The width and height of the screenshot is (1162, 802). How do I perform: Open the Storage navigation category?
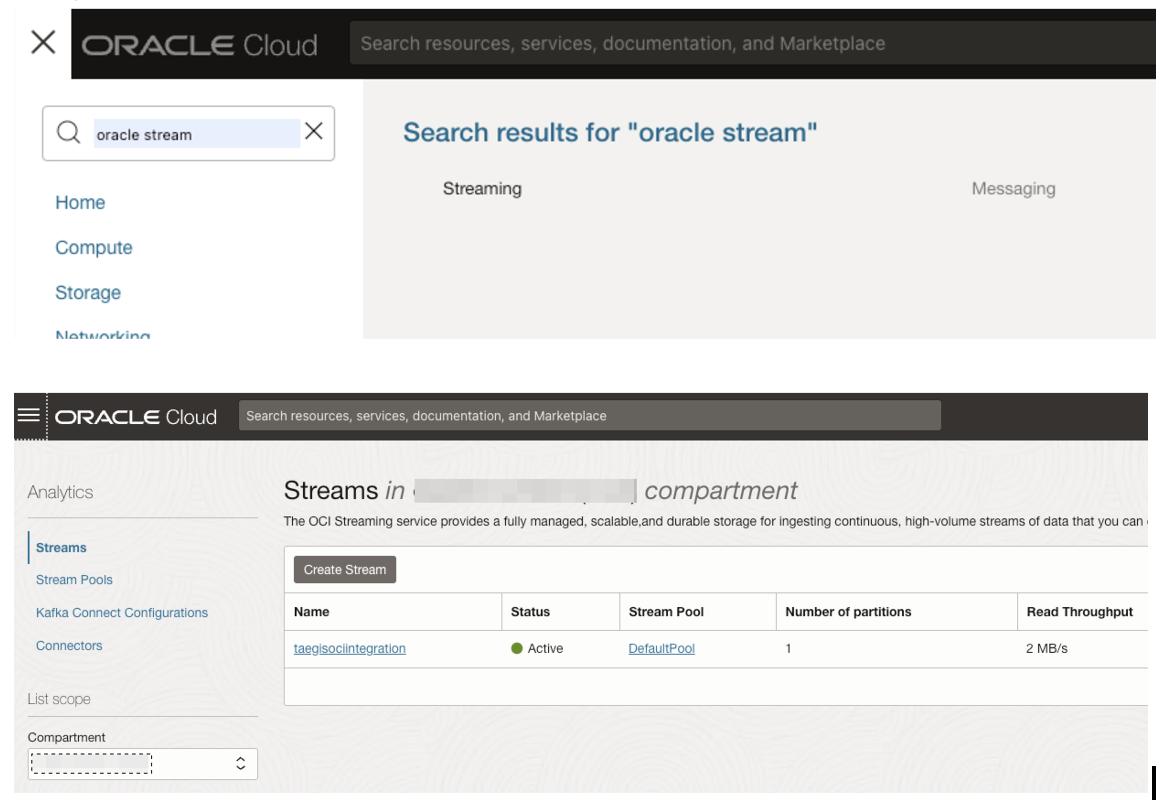click(x=87, y=293)
